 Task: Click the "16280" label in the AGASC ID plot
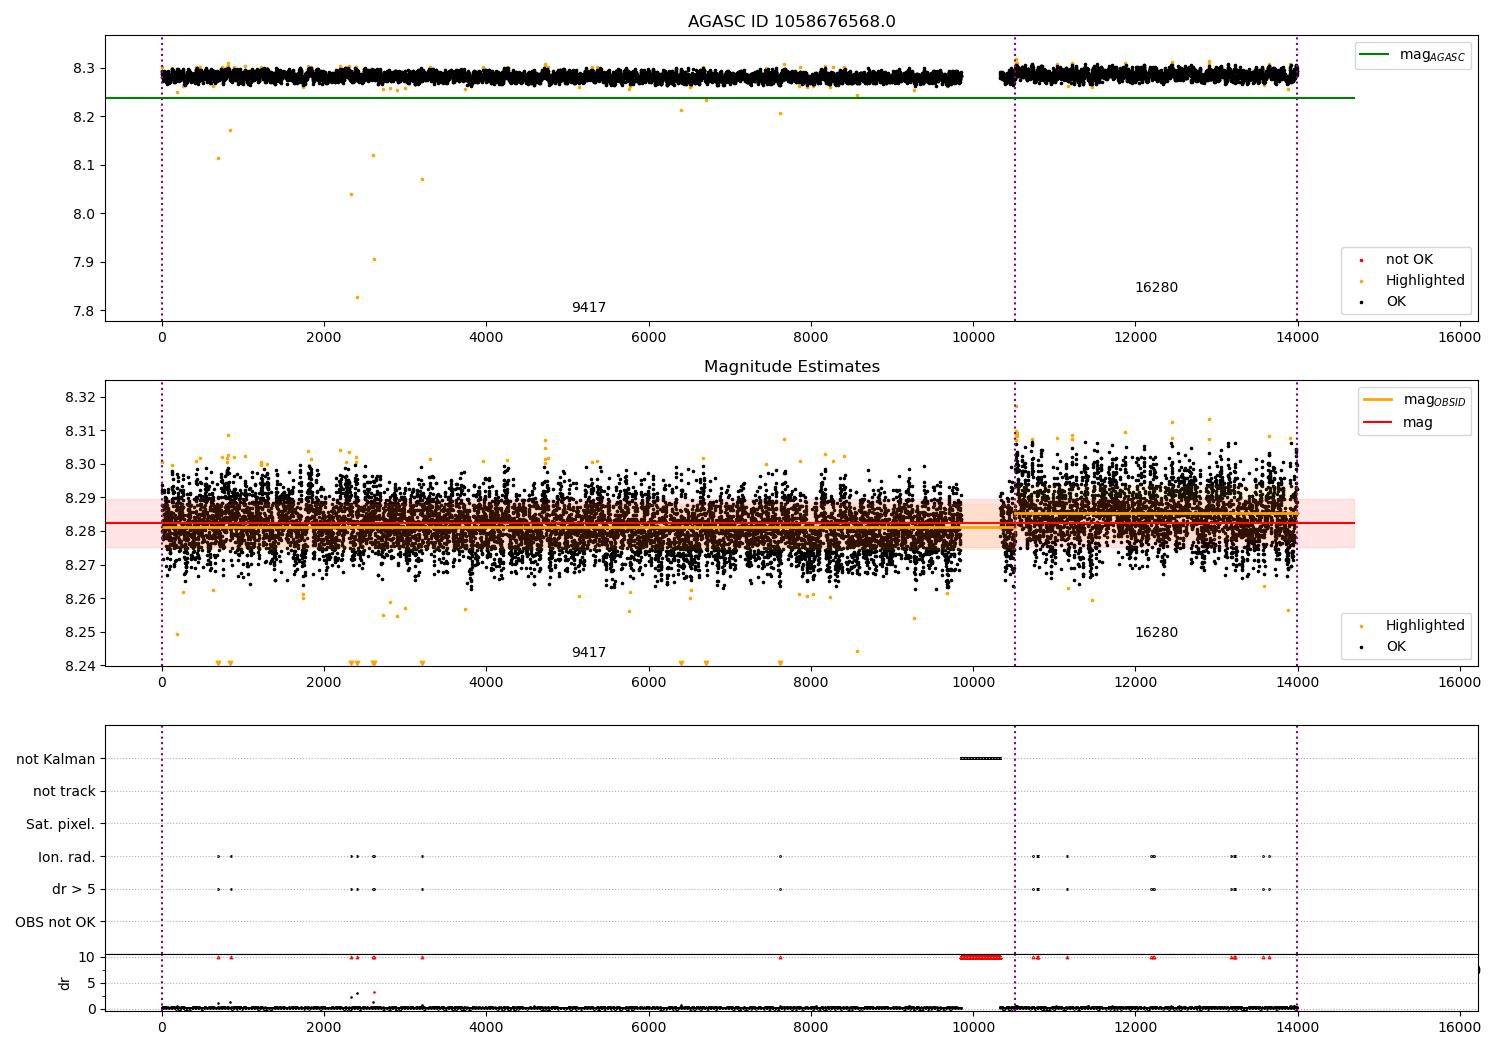(1156, 288)
